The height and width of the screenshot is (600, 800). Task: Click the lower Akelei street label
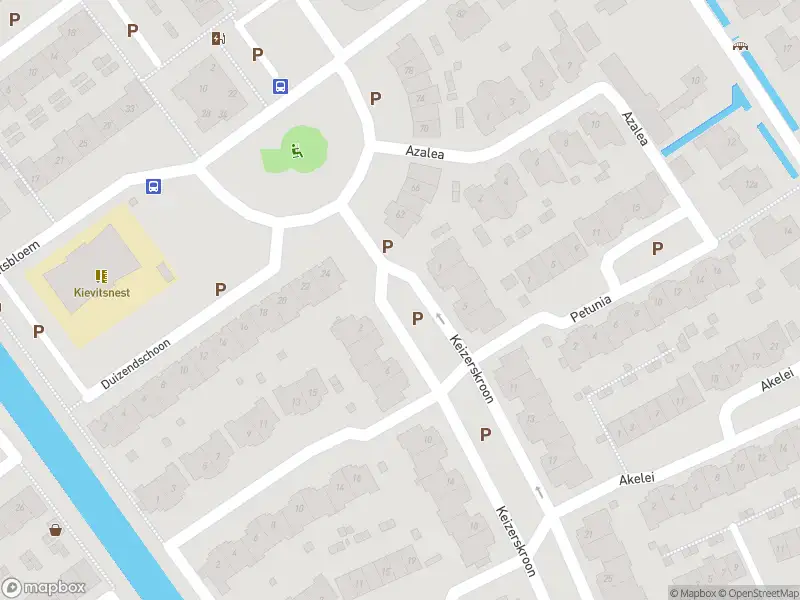pyautogui.click(x=637, y=479)
